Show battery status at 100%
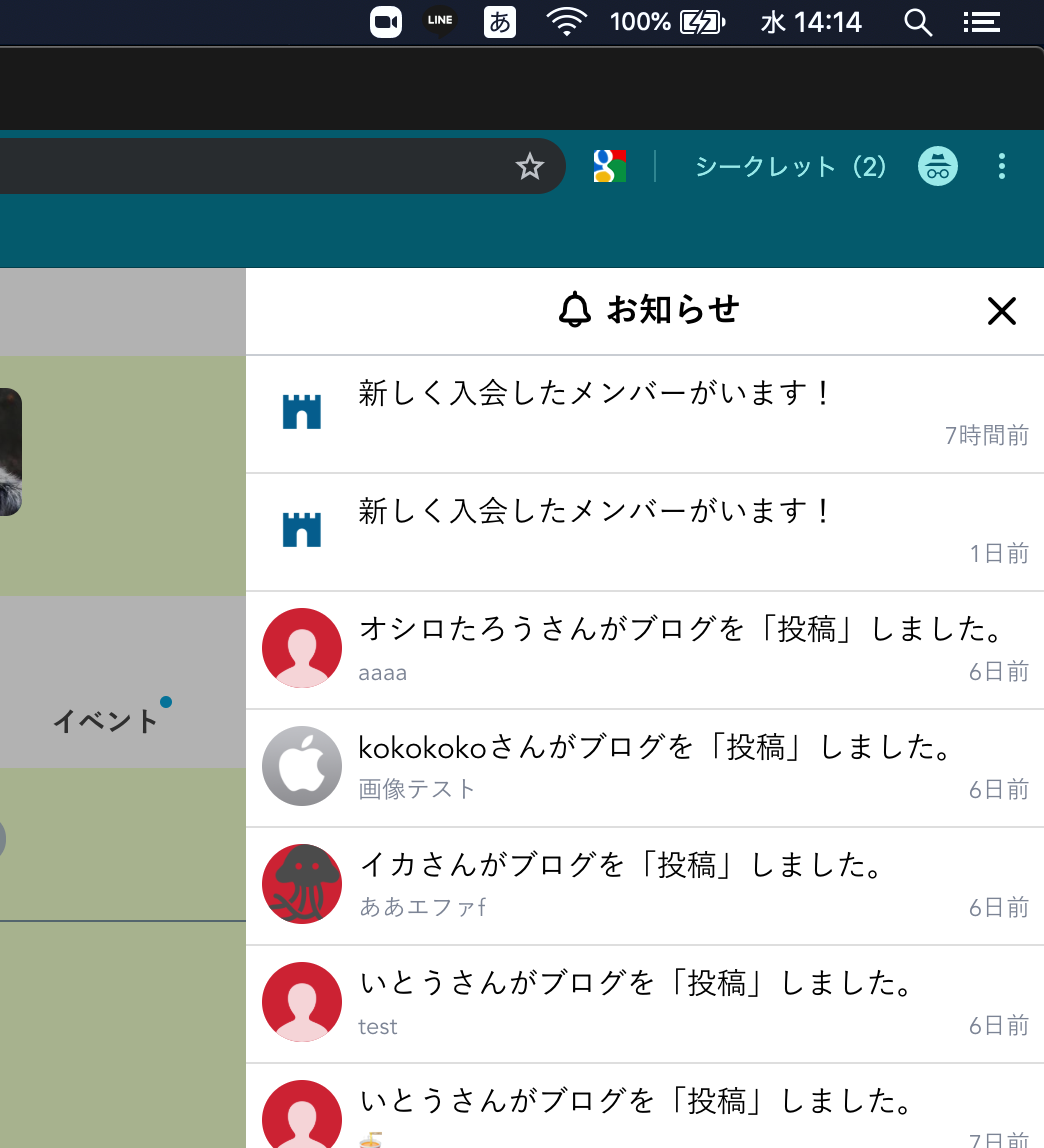 click(x=703, y=22)
